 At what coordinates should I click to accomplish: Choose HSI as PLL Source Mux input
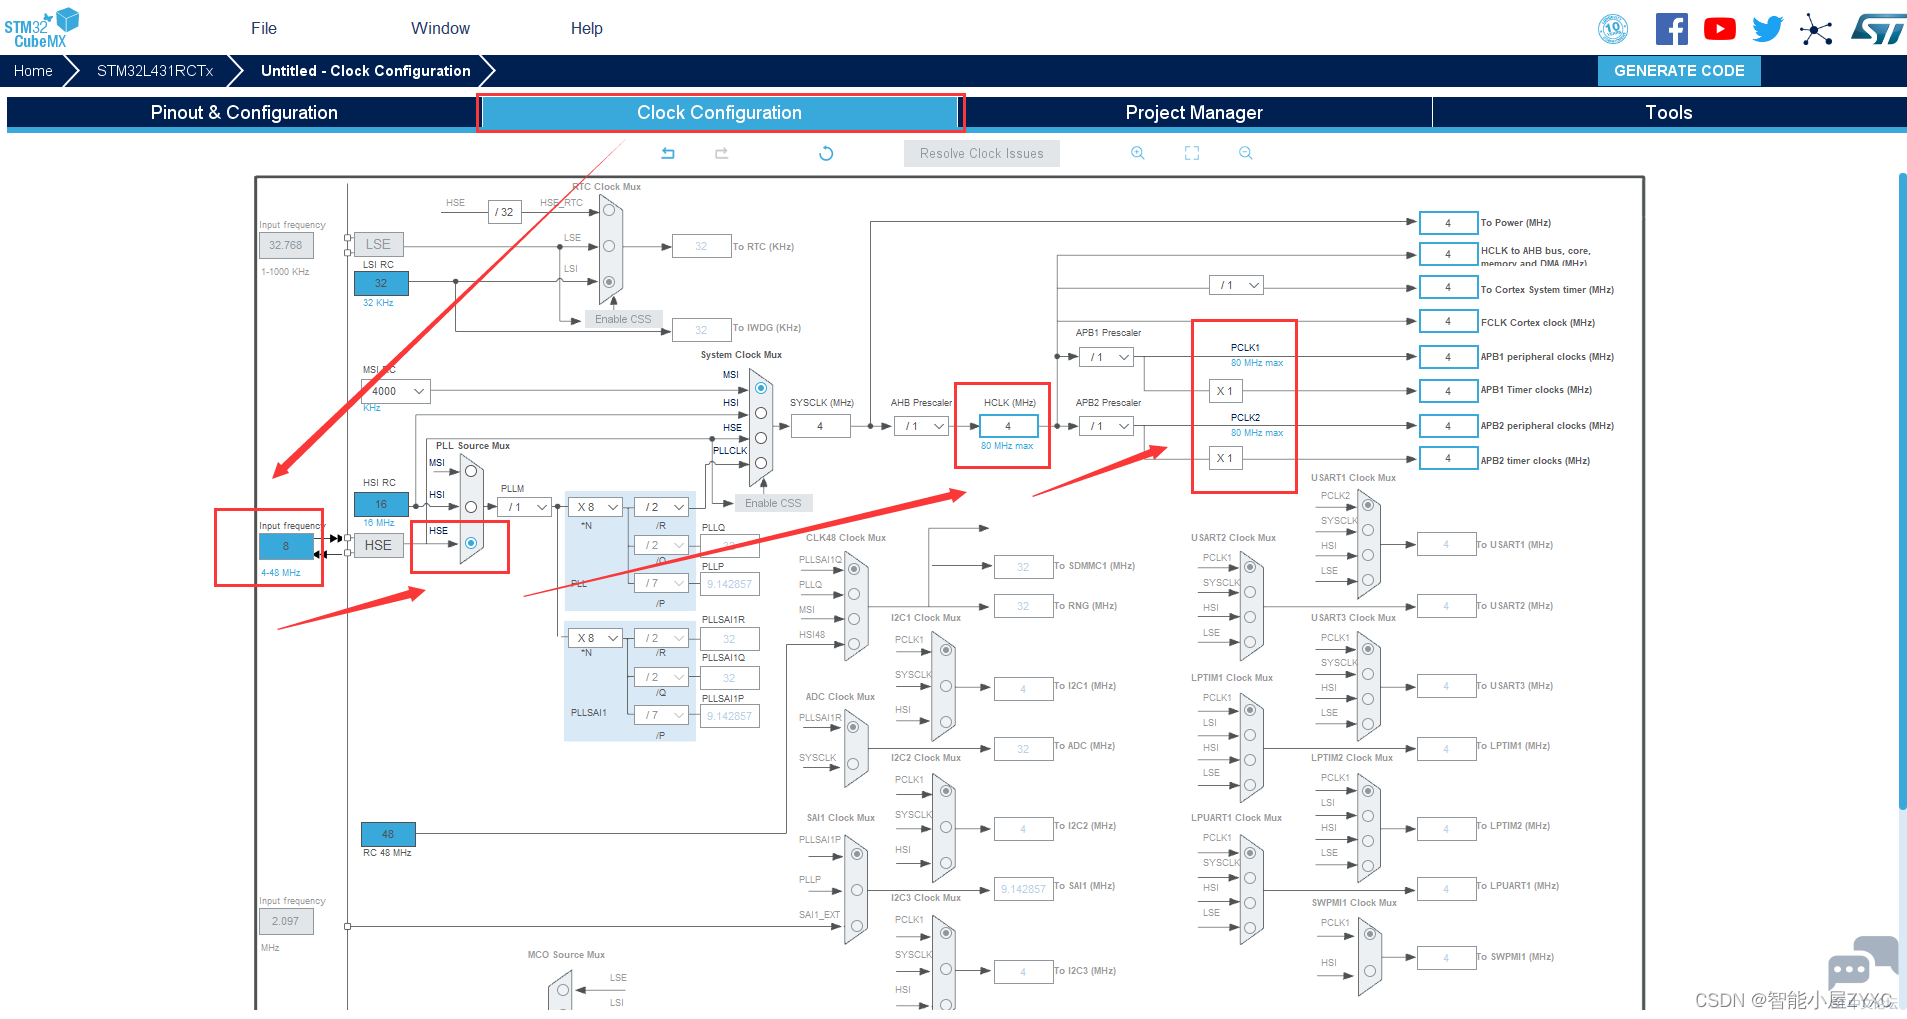coord(471,507)
